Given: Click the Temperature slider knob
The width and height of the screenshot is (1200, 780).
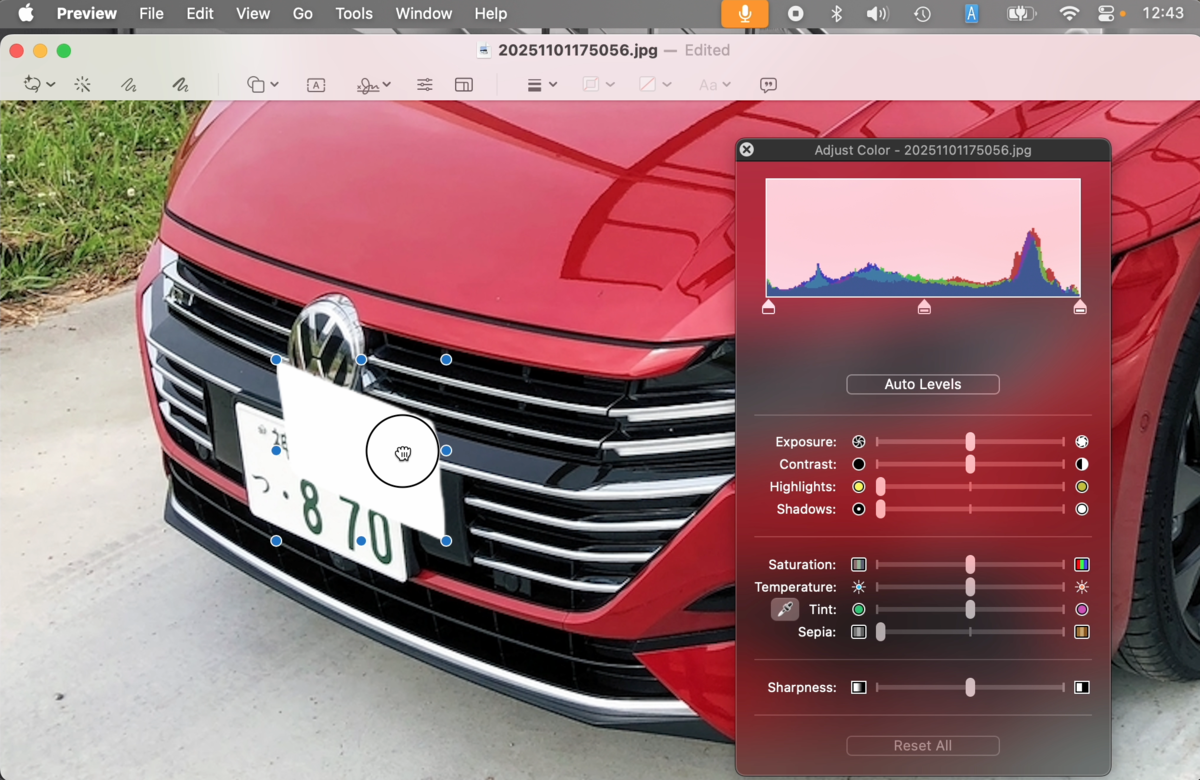Looking at the screenshot, I should coord(970,587).
